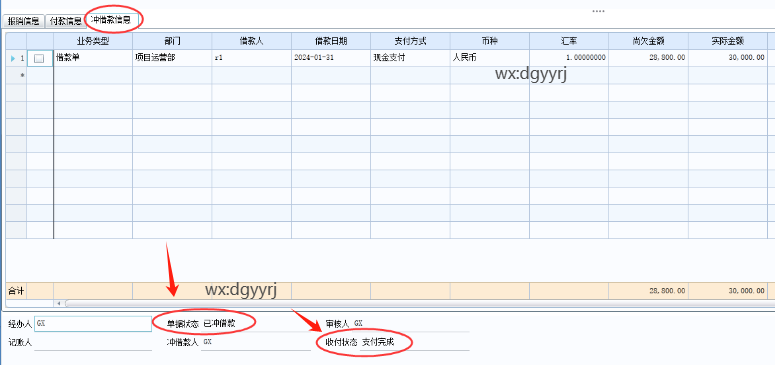Image resolution: width=775 pixels, height=365 pixels.
Task: Select the borrower cell r1
Action: click(x=252, y=58)
